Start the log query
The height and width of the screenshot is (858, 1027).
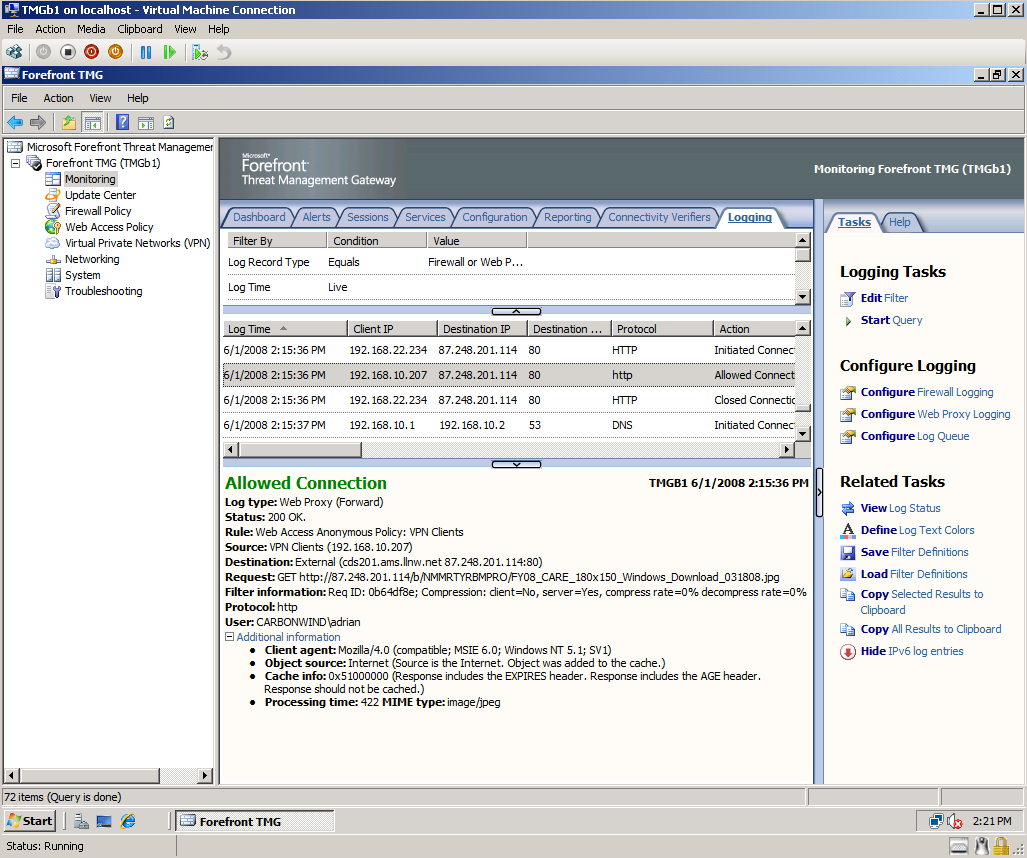(891, 320)
